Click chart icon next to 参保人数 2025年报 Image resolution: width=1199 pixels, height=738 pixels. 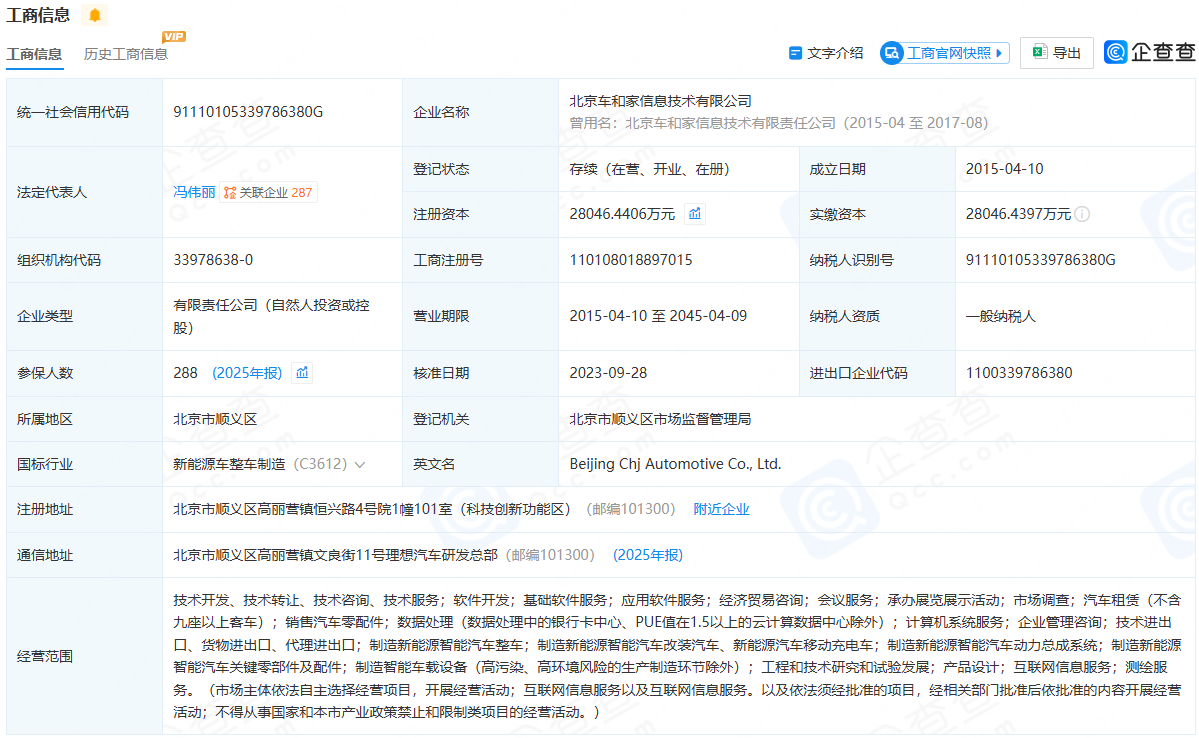click(x=303, y=372)
